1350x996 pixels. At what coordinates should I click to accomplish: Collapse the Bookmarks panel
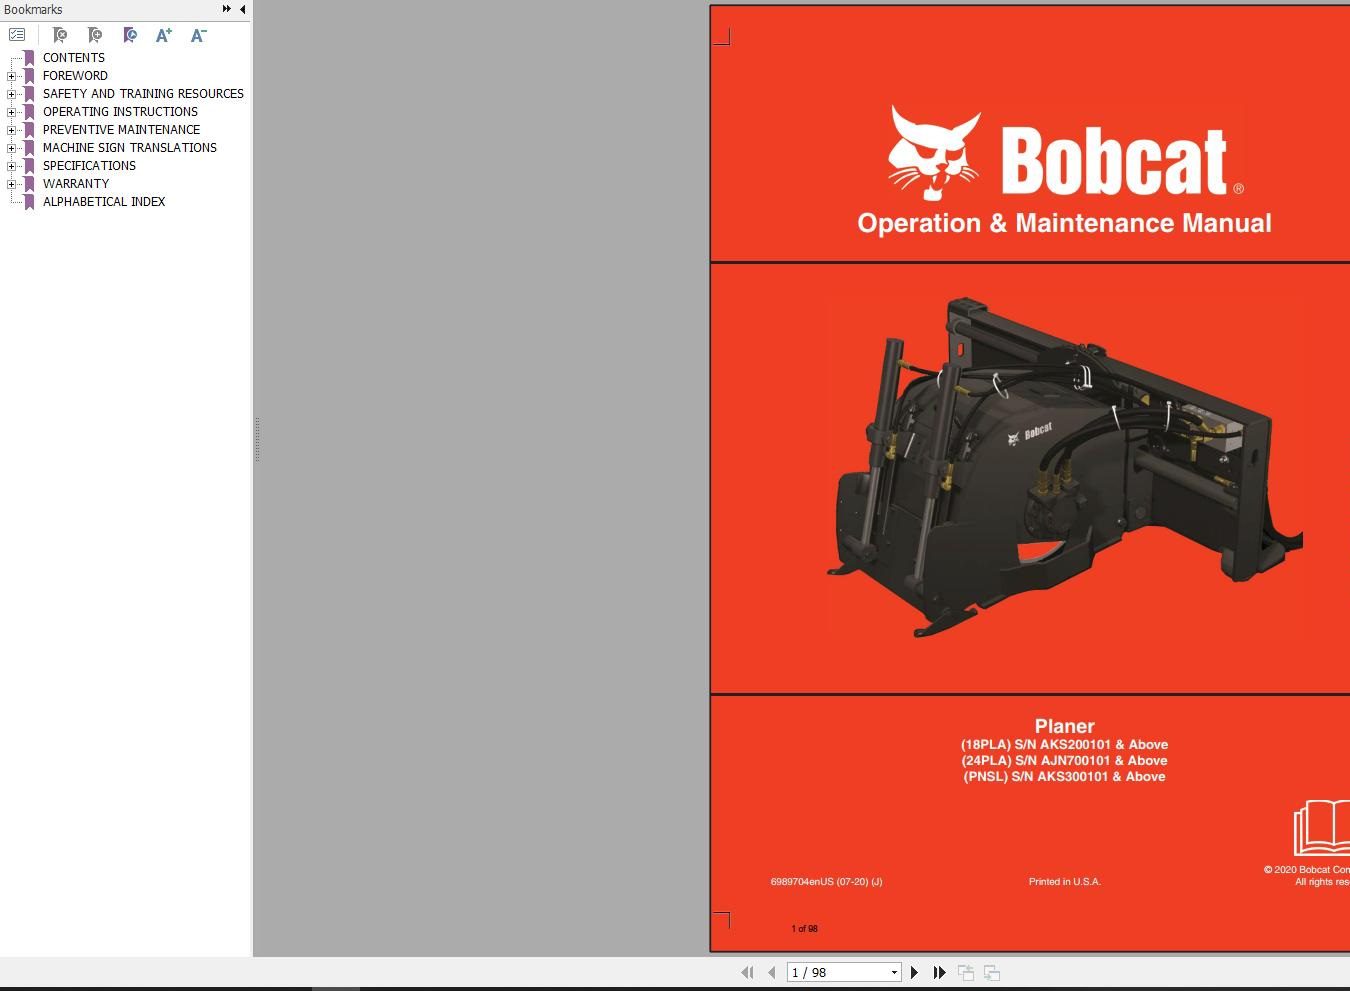pos(243,9)
